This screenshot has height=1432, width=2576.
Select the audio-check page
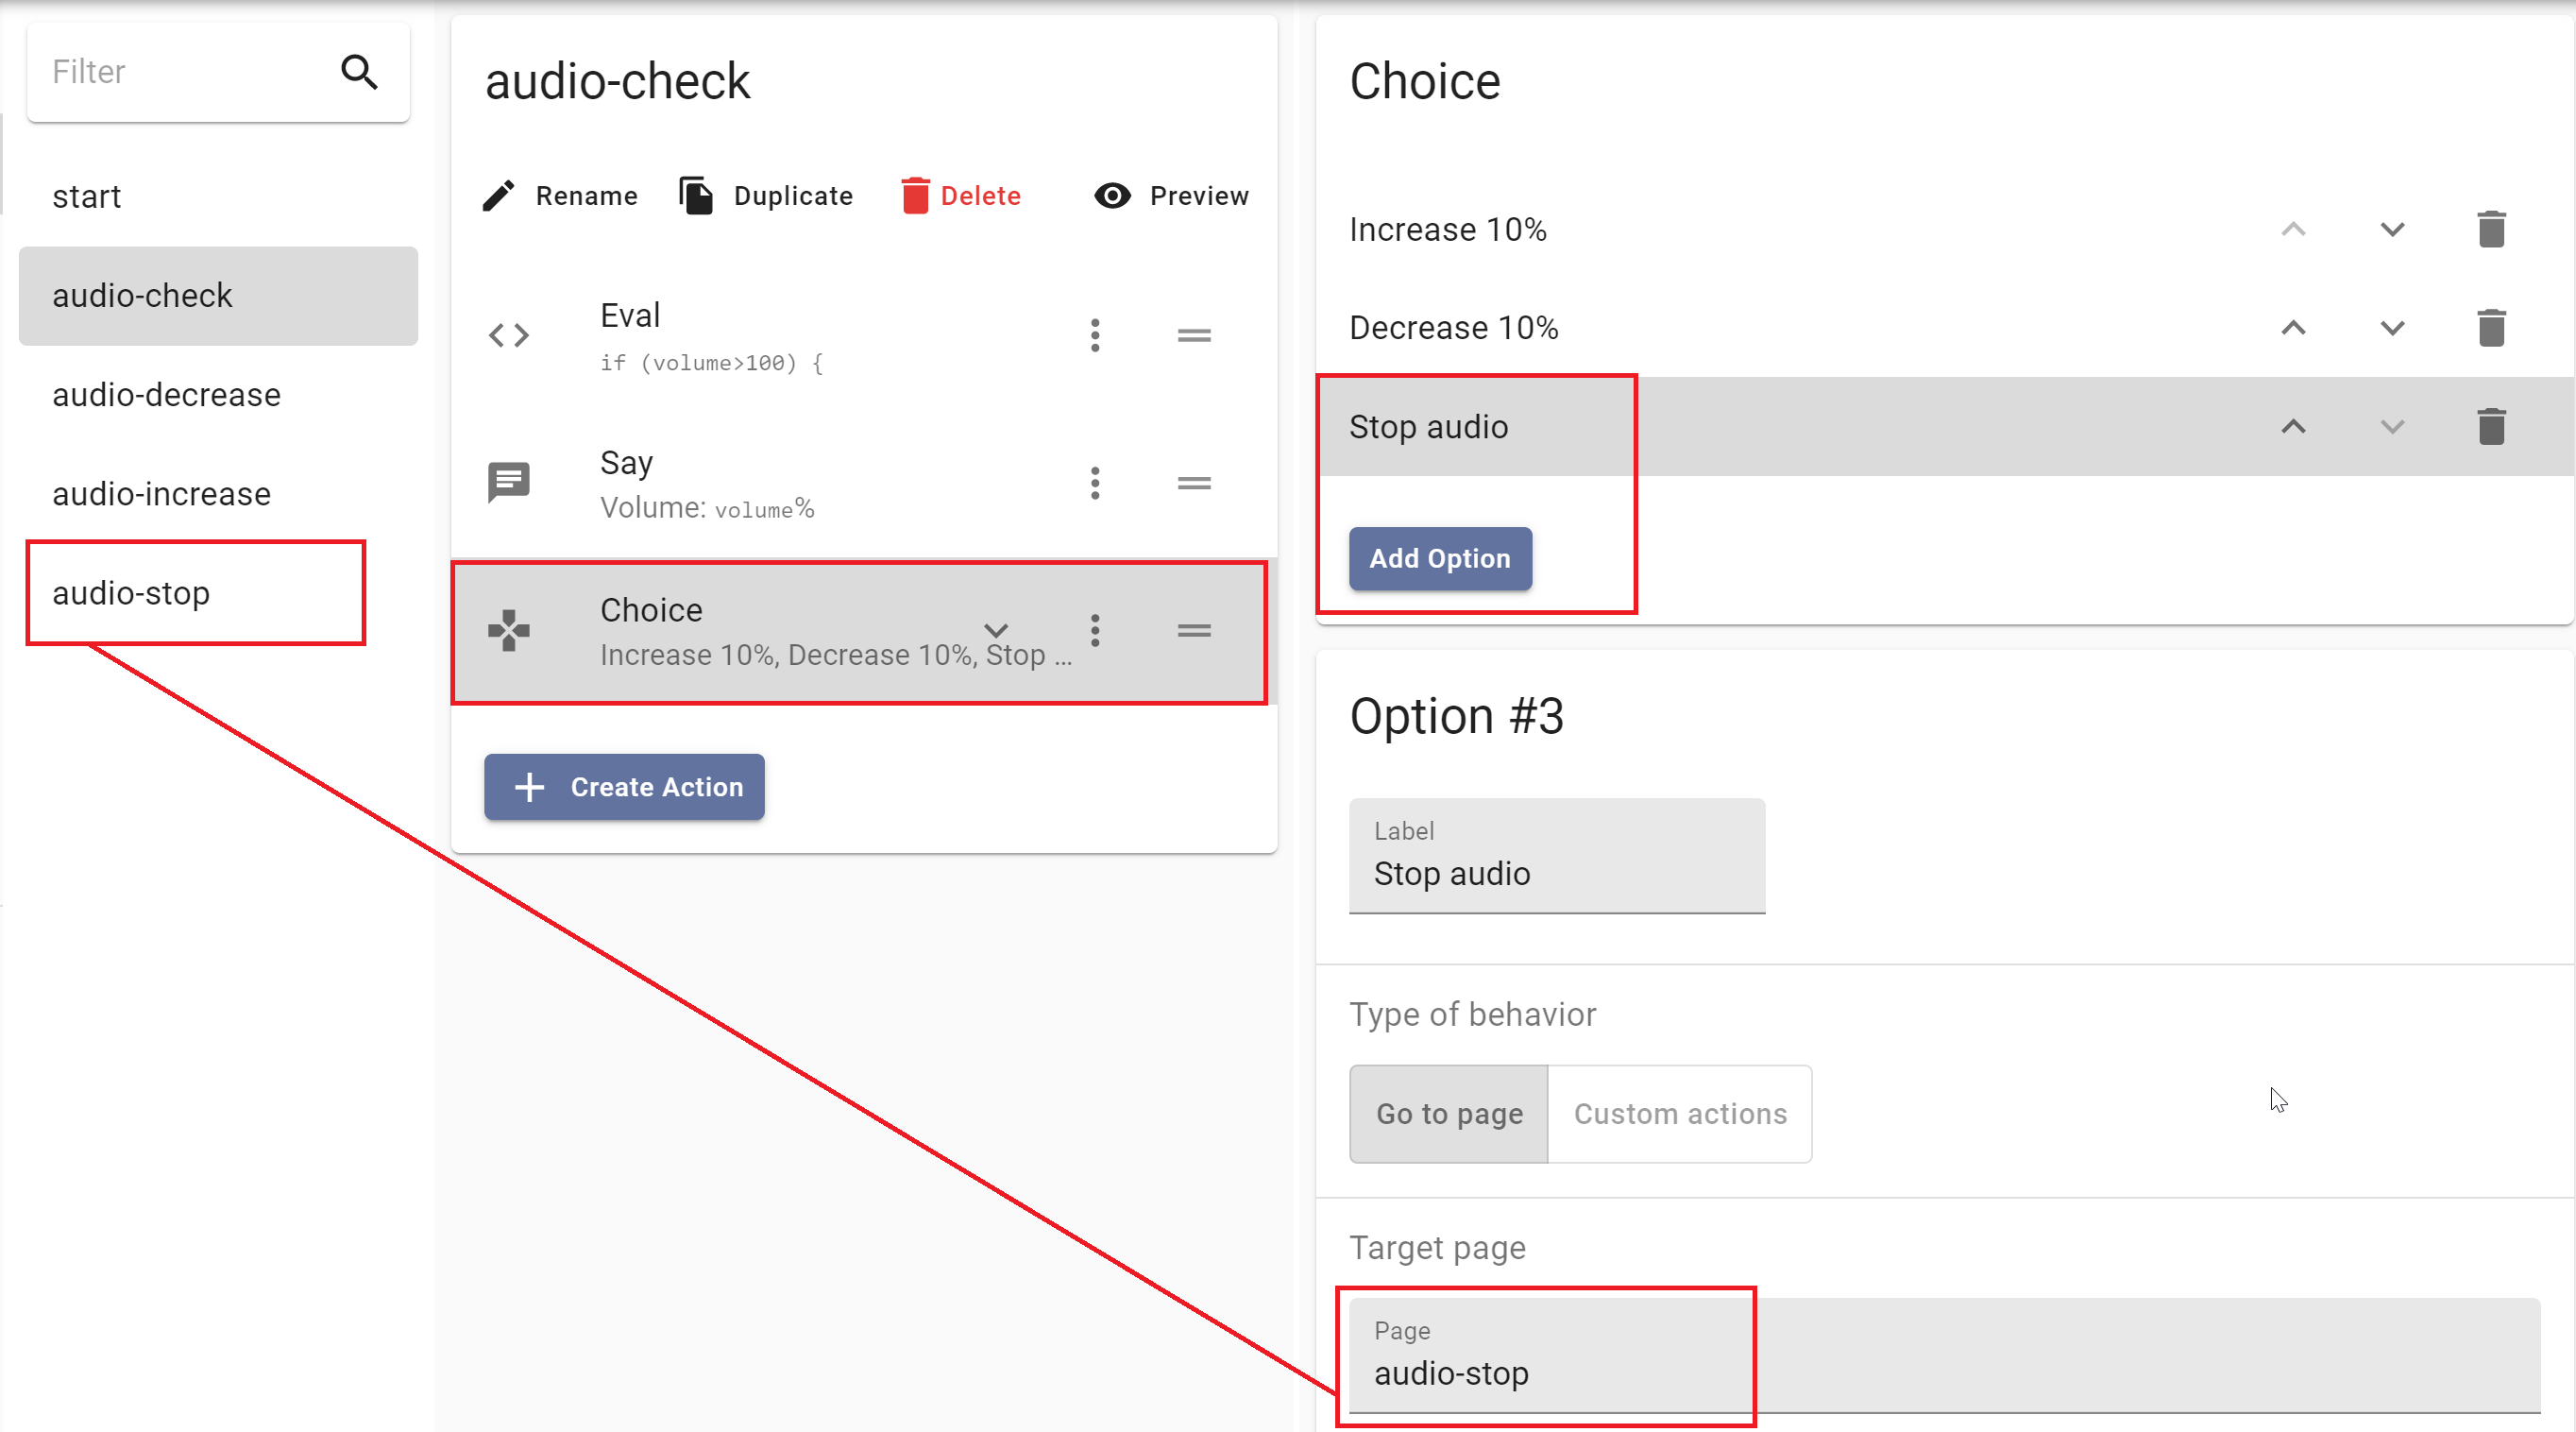[218, 296]
